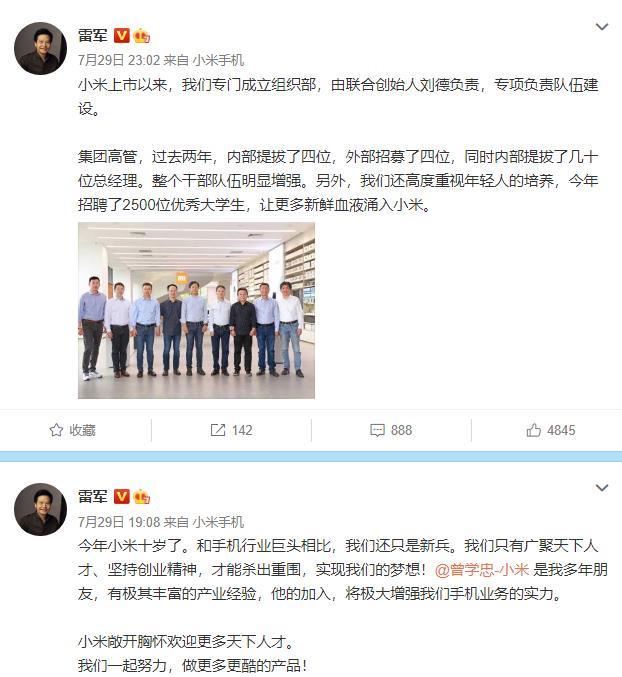Open 雷军's avatar on the first post
The width and height of the screenshot is (622, 677).
tap(41, 48)
